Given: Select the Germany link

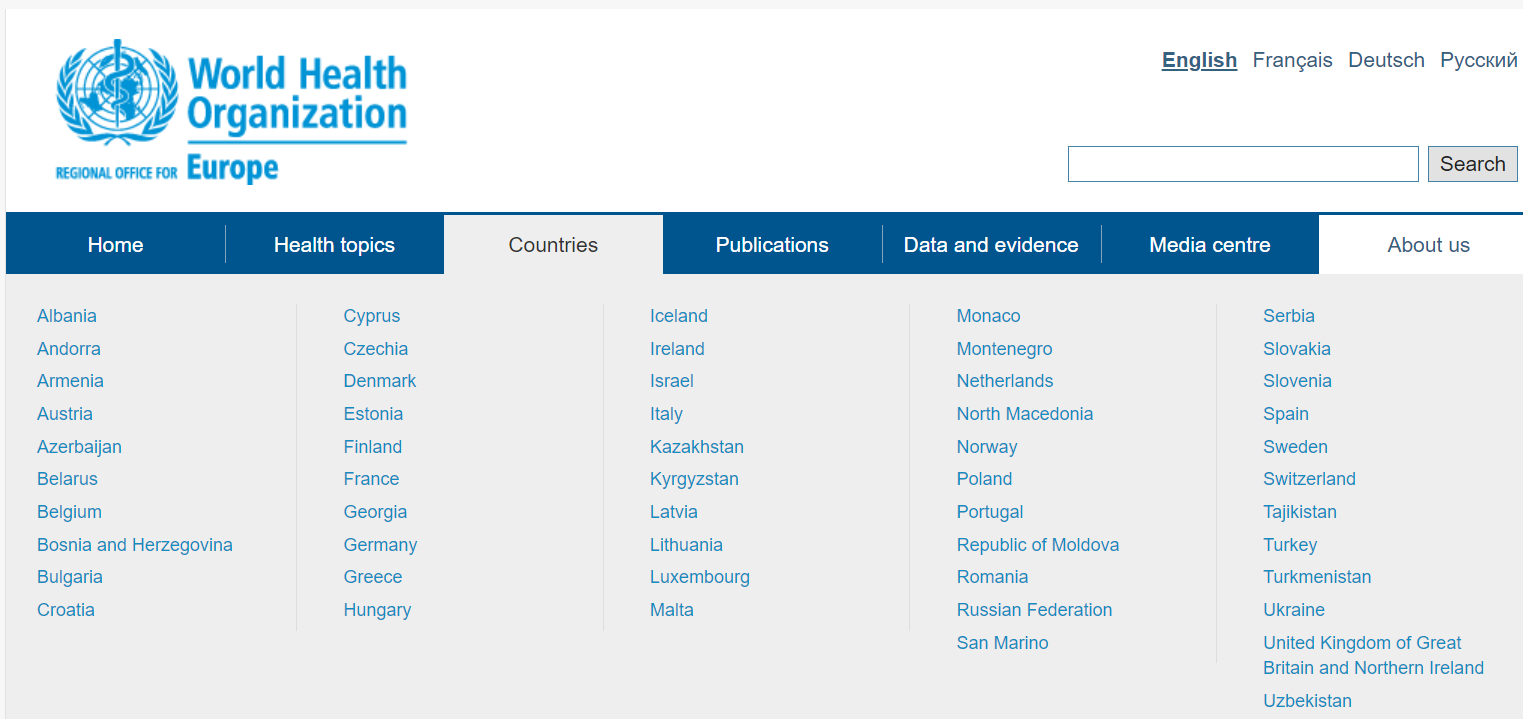Looking at the screenshot, I should pyautogui.click(x=380, y=545).
